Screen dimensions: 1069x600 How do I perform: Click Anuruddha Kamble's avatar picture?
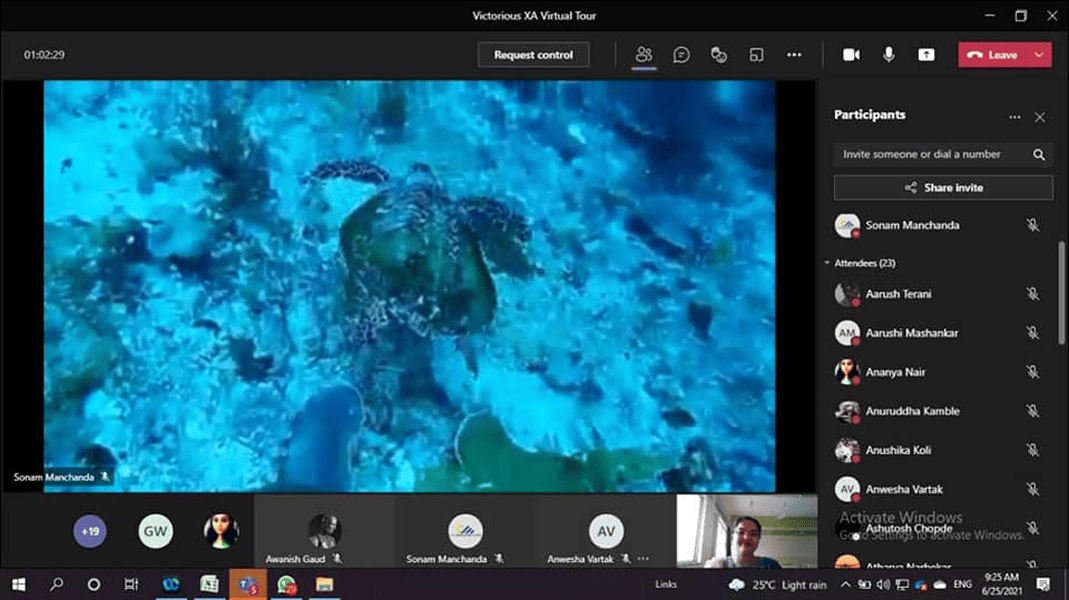click(847, 411)
